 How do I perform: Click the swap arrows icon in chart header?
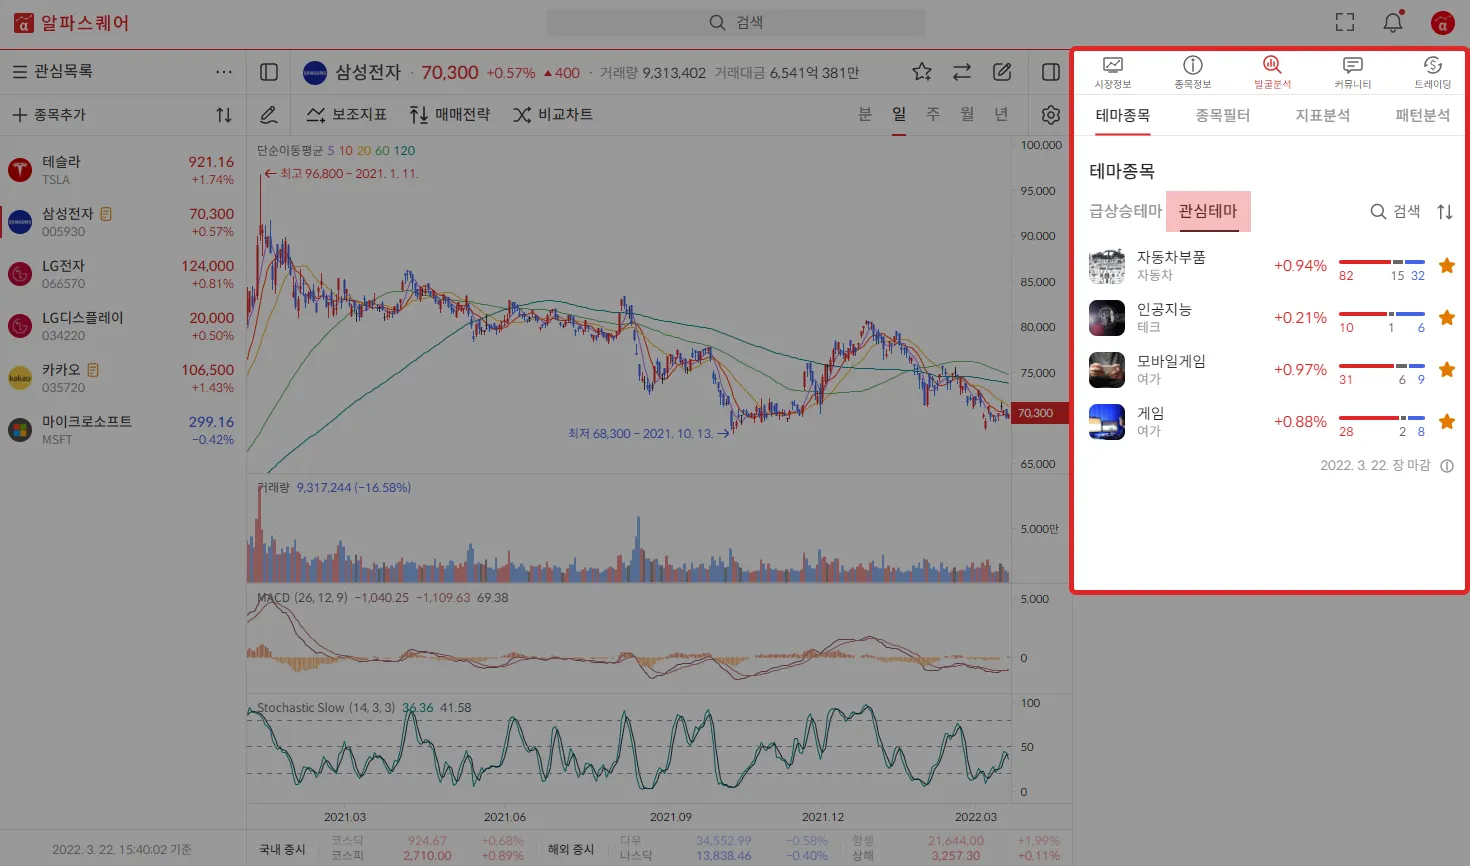point(962,72)
